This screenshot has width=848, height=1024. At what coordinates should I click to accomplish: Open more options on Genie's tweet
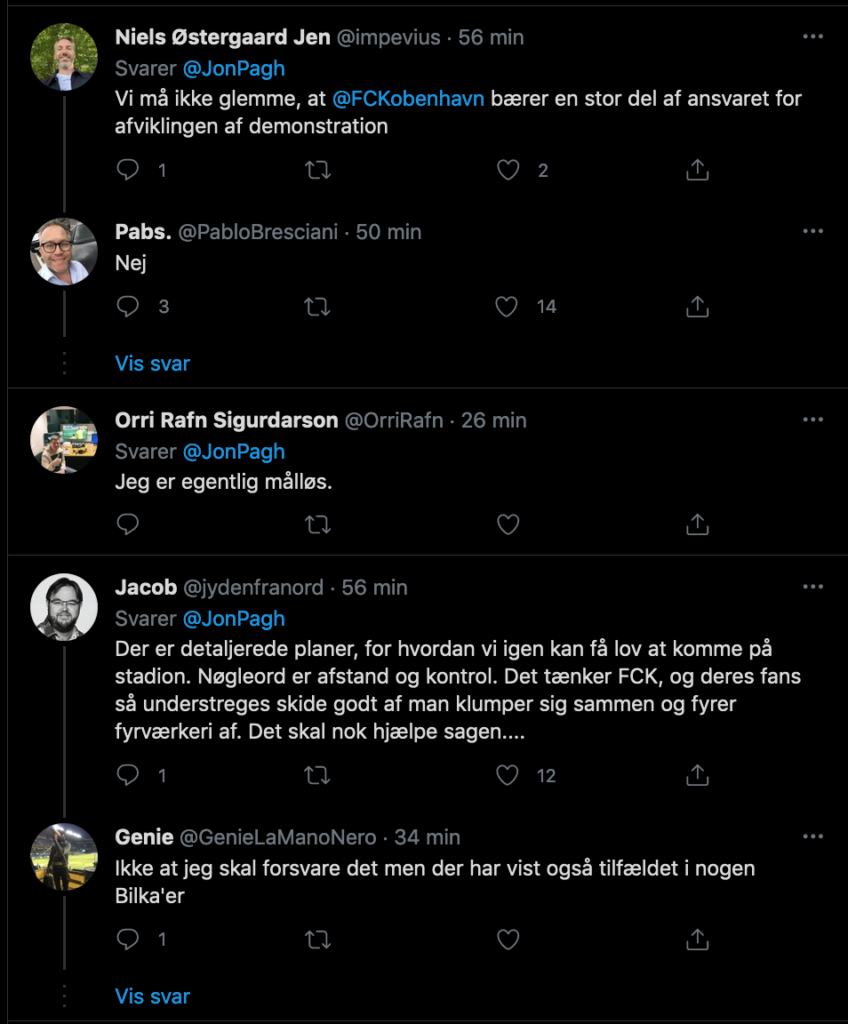(x=813, y=837)
